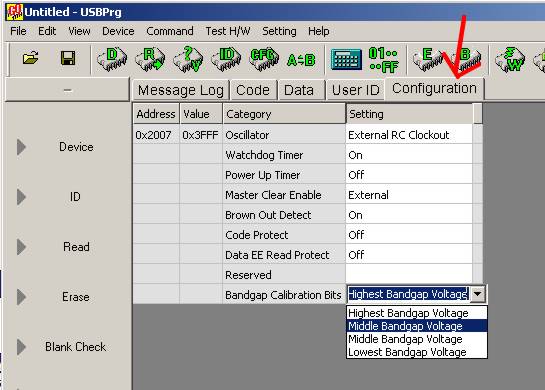This screenshot has height=390, width=545.
Task: Click the Category column header
Action: (x=284, y=114)
